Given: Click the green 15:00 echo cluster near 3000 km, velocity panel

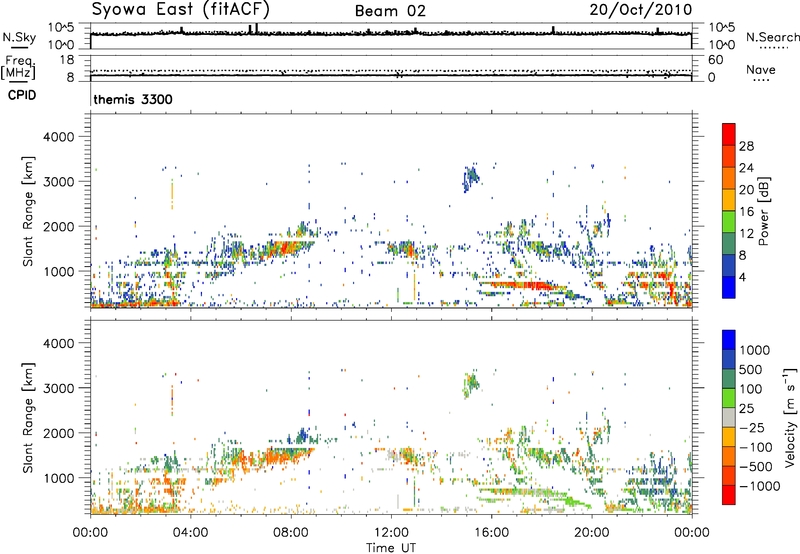Looking at the screenshot, I should click(470, 385).
